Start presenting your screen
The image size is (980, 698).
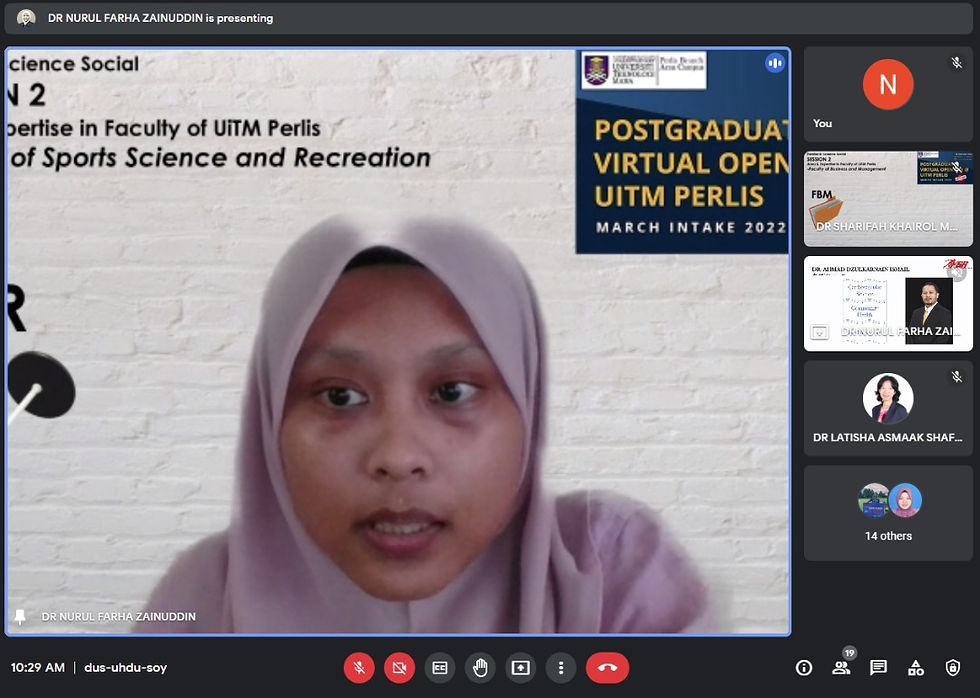point(521,667)
